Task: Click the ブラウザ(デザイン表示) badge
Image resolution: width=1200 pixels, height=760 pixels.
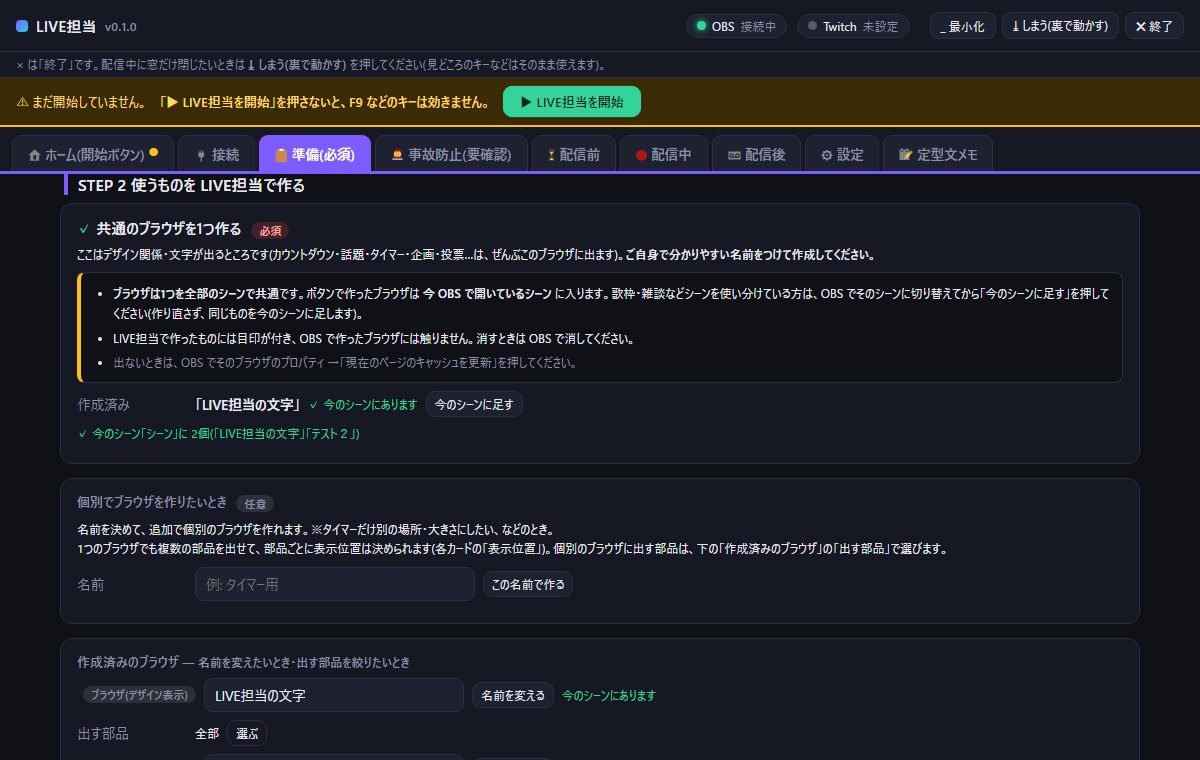Action: point(138,695)
